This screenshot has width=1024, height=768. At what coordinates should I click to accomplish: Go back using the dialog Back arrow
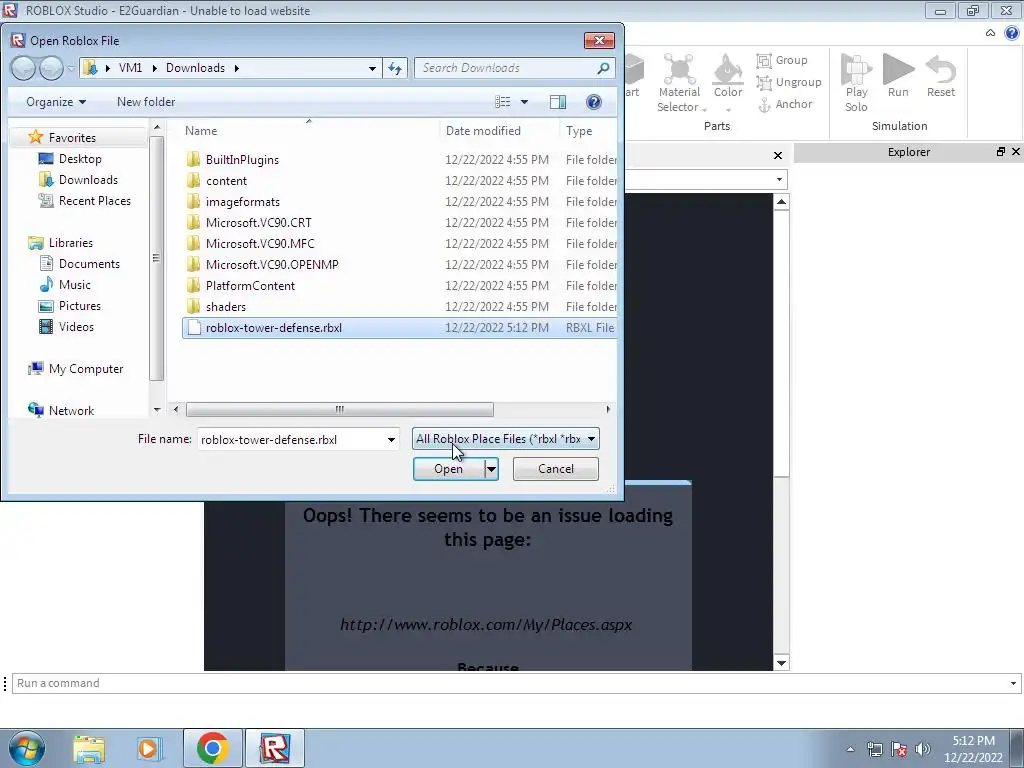click(24, 68)
